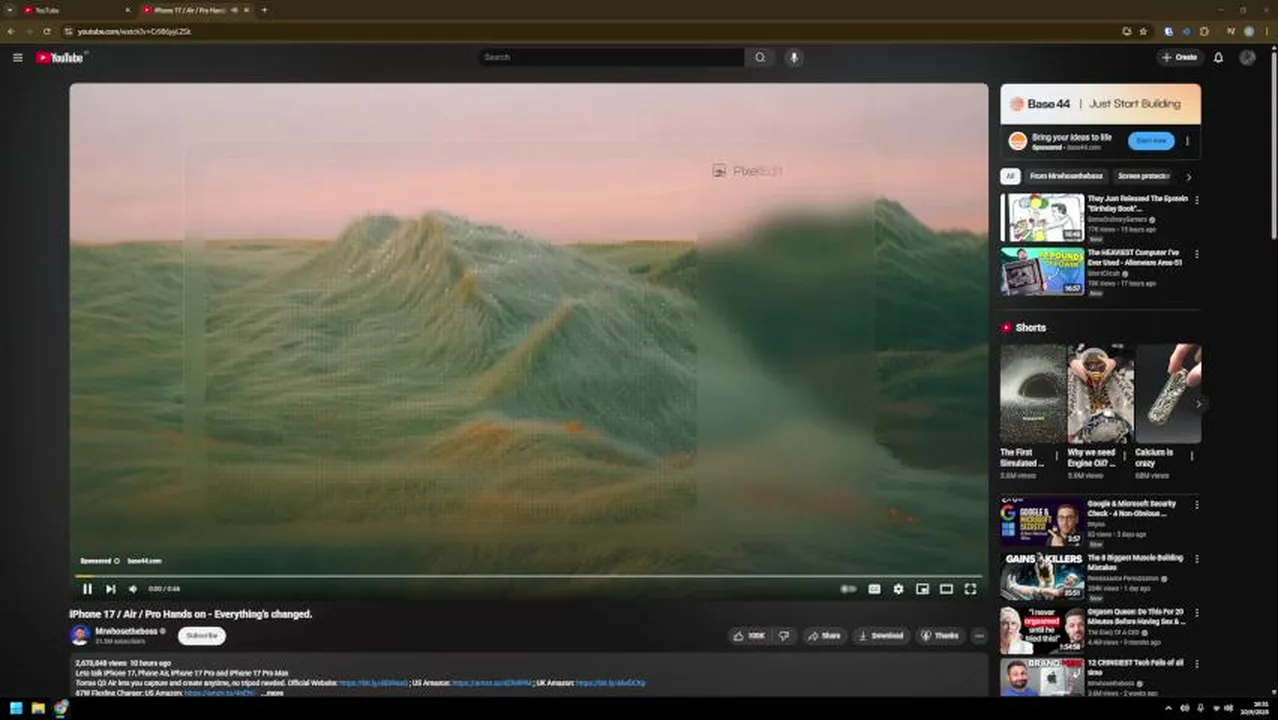Show next Shorts with the arrow
Image resolution: width=1278 pixels, height=720 pixels.
pos(1199,404)
